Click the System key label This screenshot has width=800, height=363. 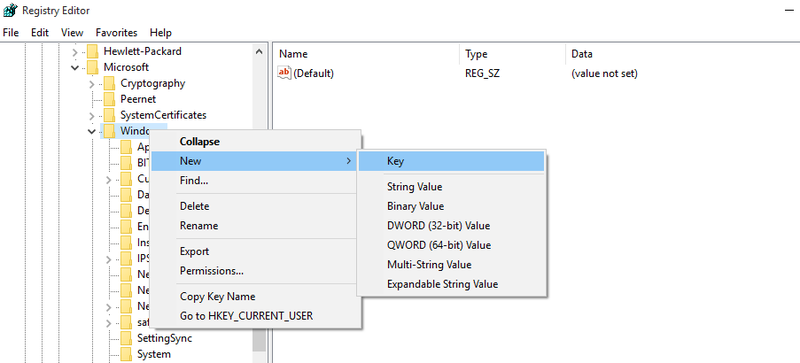click(x=154, y=354)
